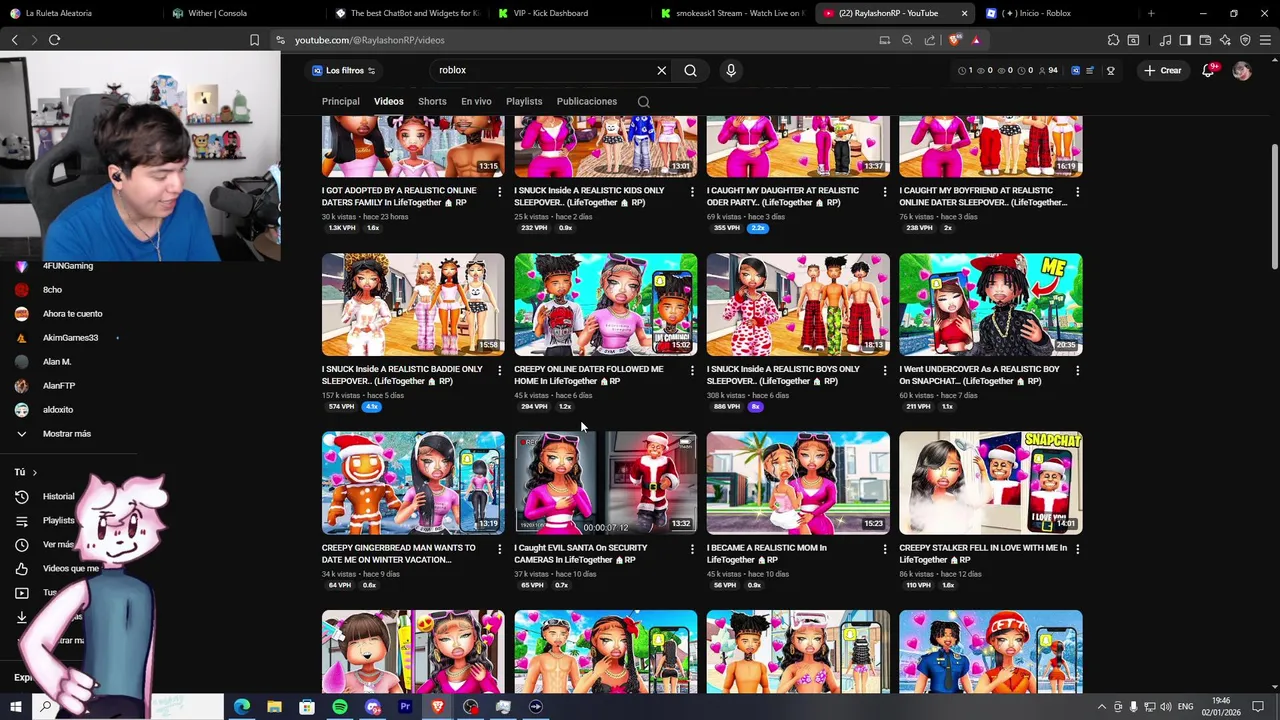Switch to the Playlists channel tab
1280x720 pixels.
click(x=524, y=101)
